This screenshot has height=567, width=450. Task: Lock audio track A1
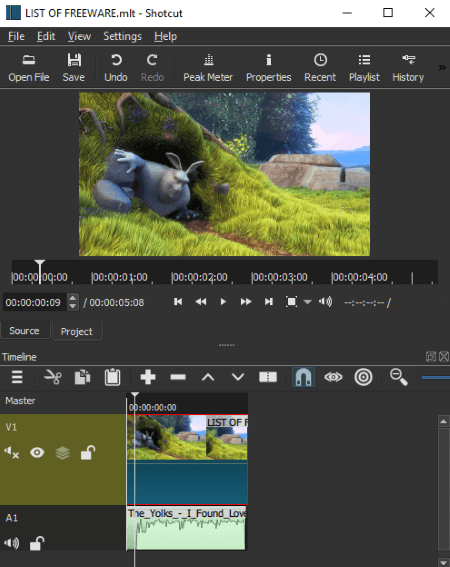37,543
